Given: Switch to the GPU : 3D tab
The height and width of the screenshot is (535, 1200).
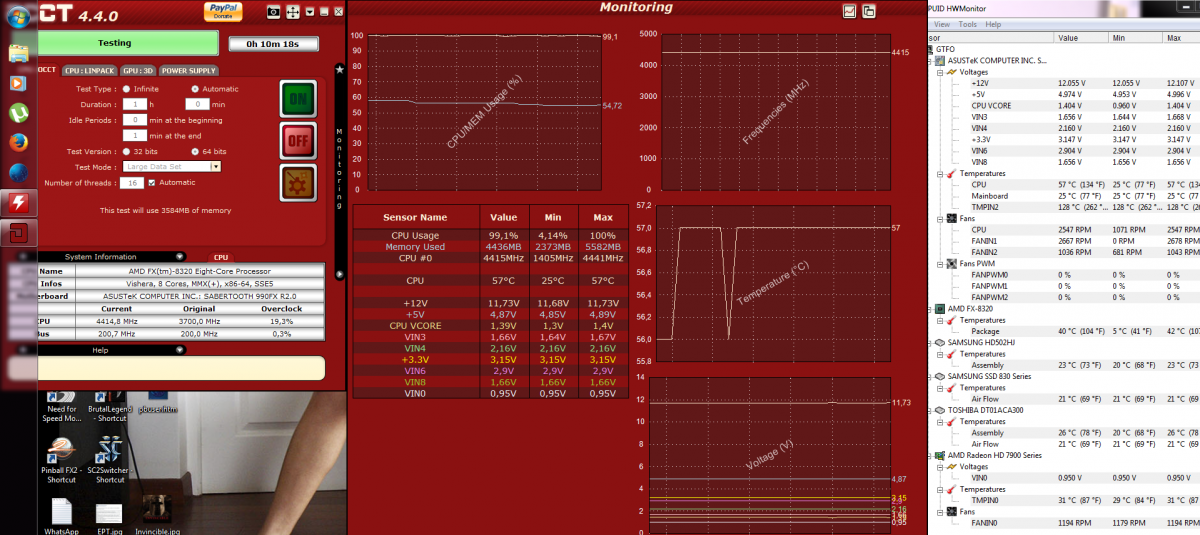Looking at the screenshot, I should click(138, 71).
